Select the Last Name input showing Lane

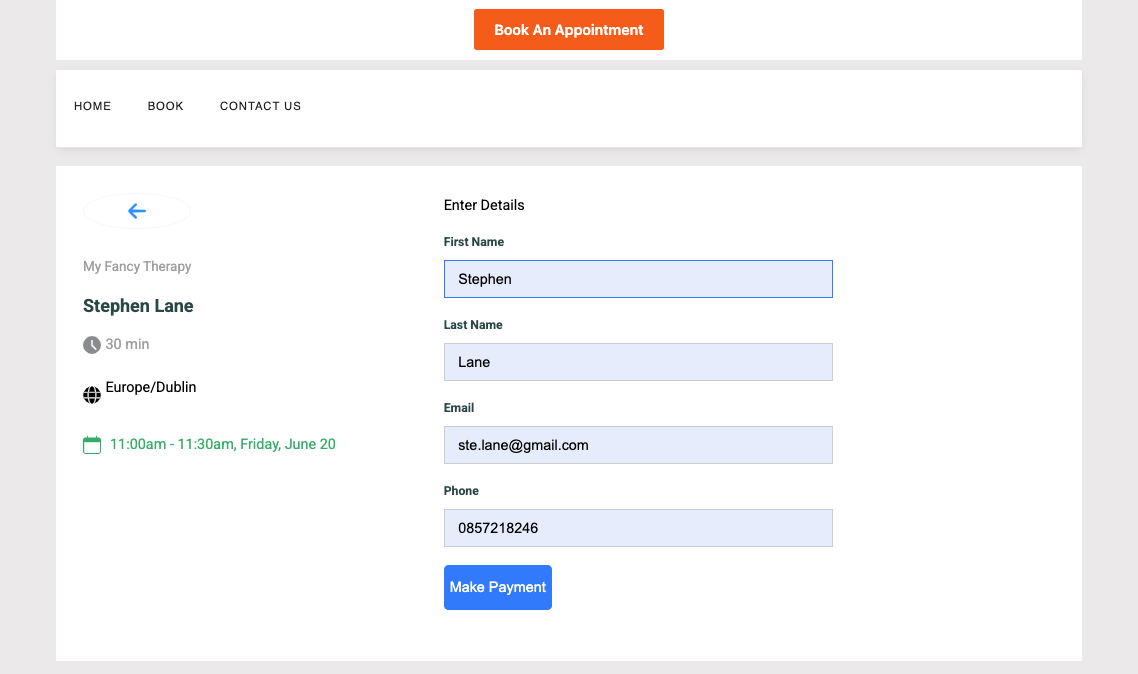(x=638, y=362)
